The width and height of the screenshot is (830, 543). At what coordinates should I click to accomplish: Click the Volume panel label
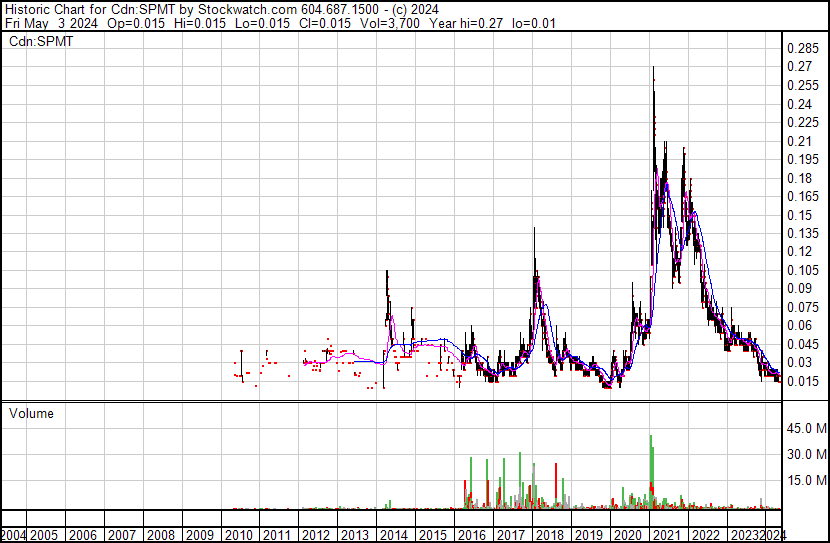pos(31,413)
